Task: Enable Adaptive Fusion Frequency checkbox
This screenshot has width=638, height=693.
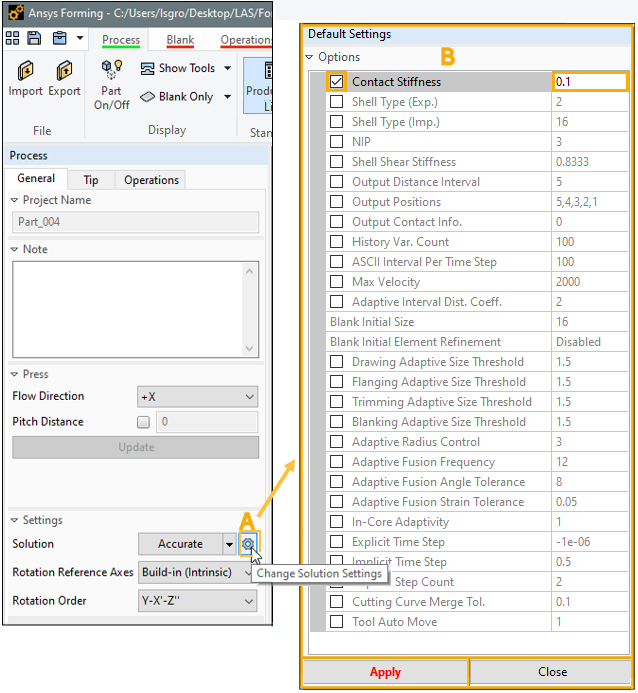Action: click(336, 461)
